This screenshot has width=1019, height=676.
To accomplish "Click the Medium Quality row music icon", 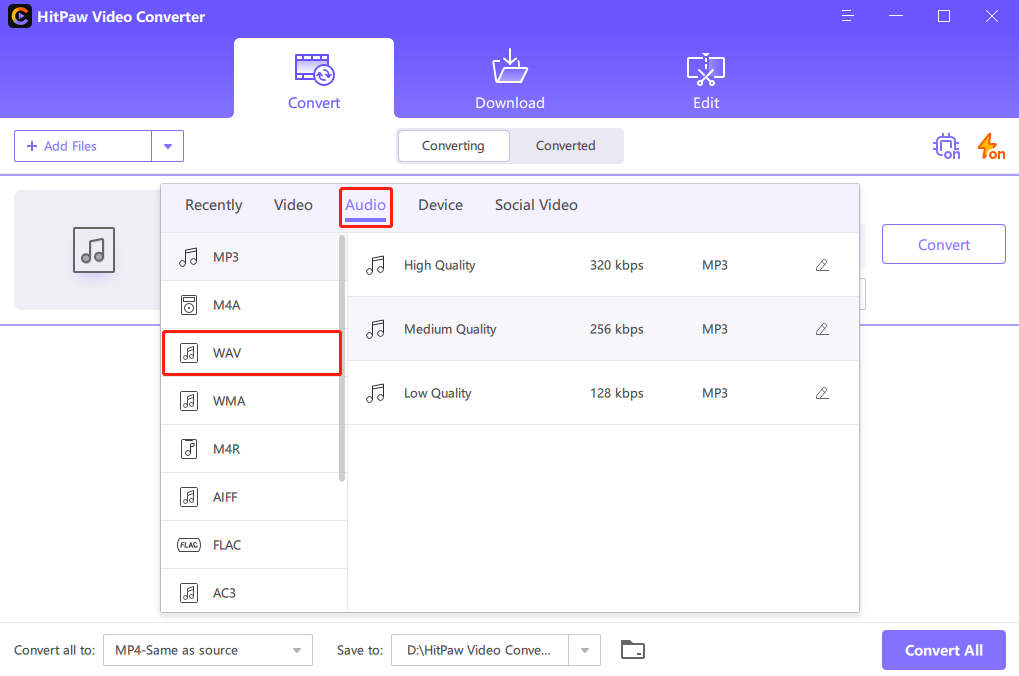I will (x=375, y=329).
